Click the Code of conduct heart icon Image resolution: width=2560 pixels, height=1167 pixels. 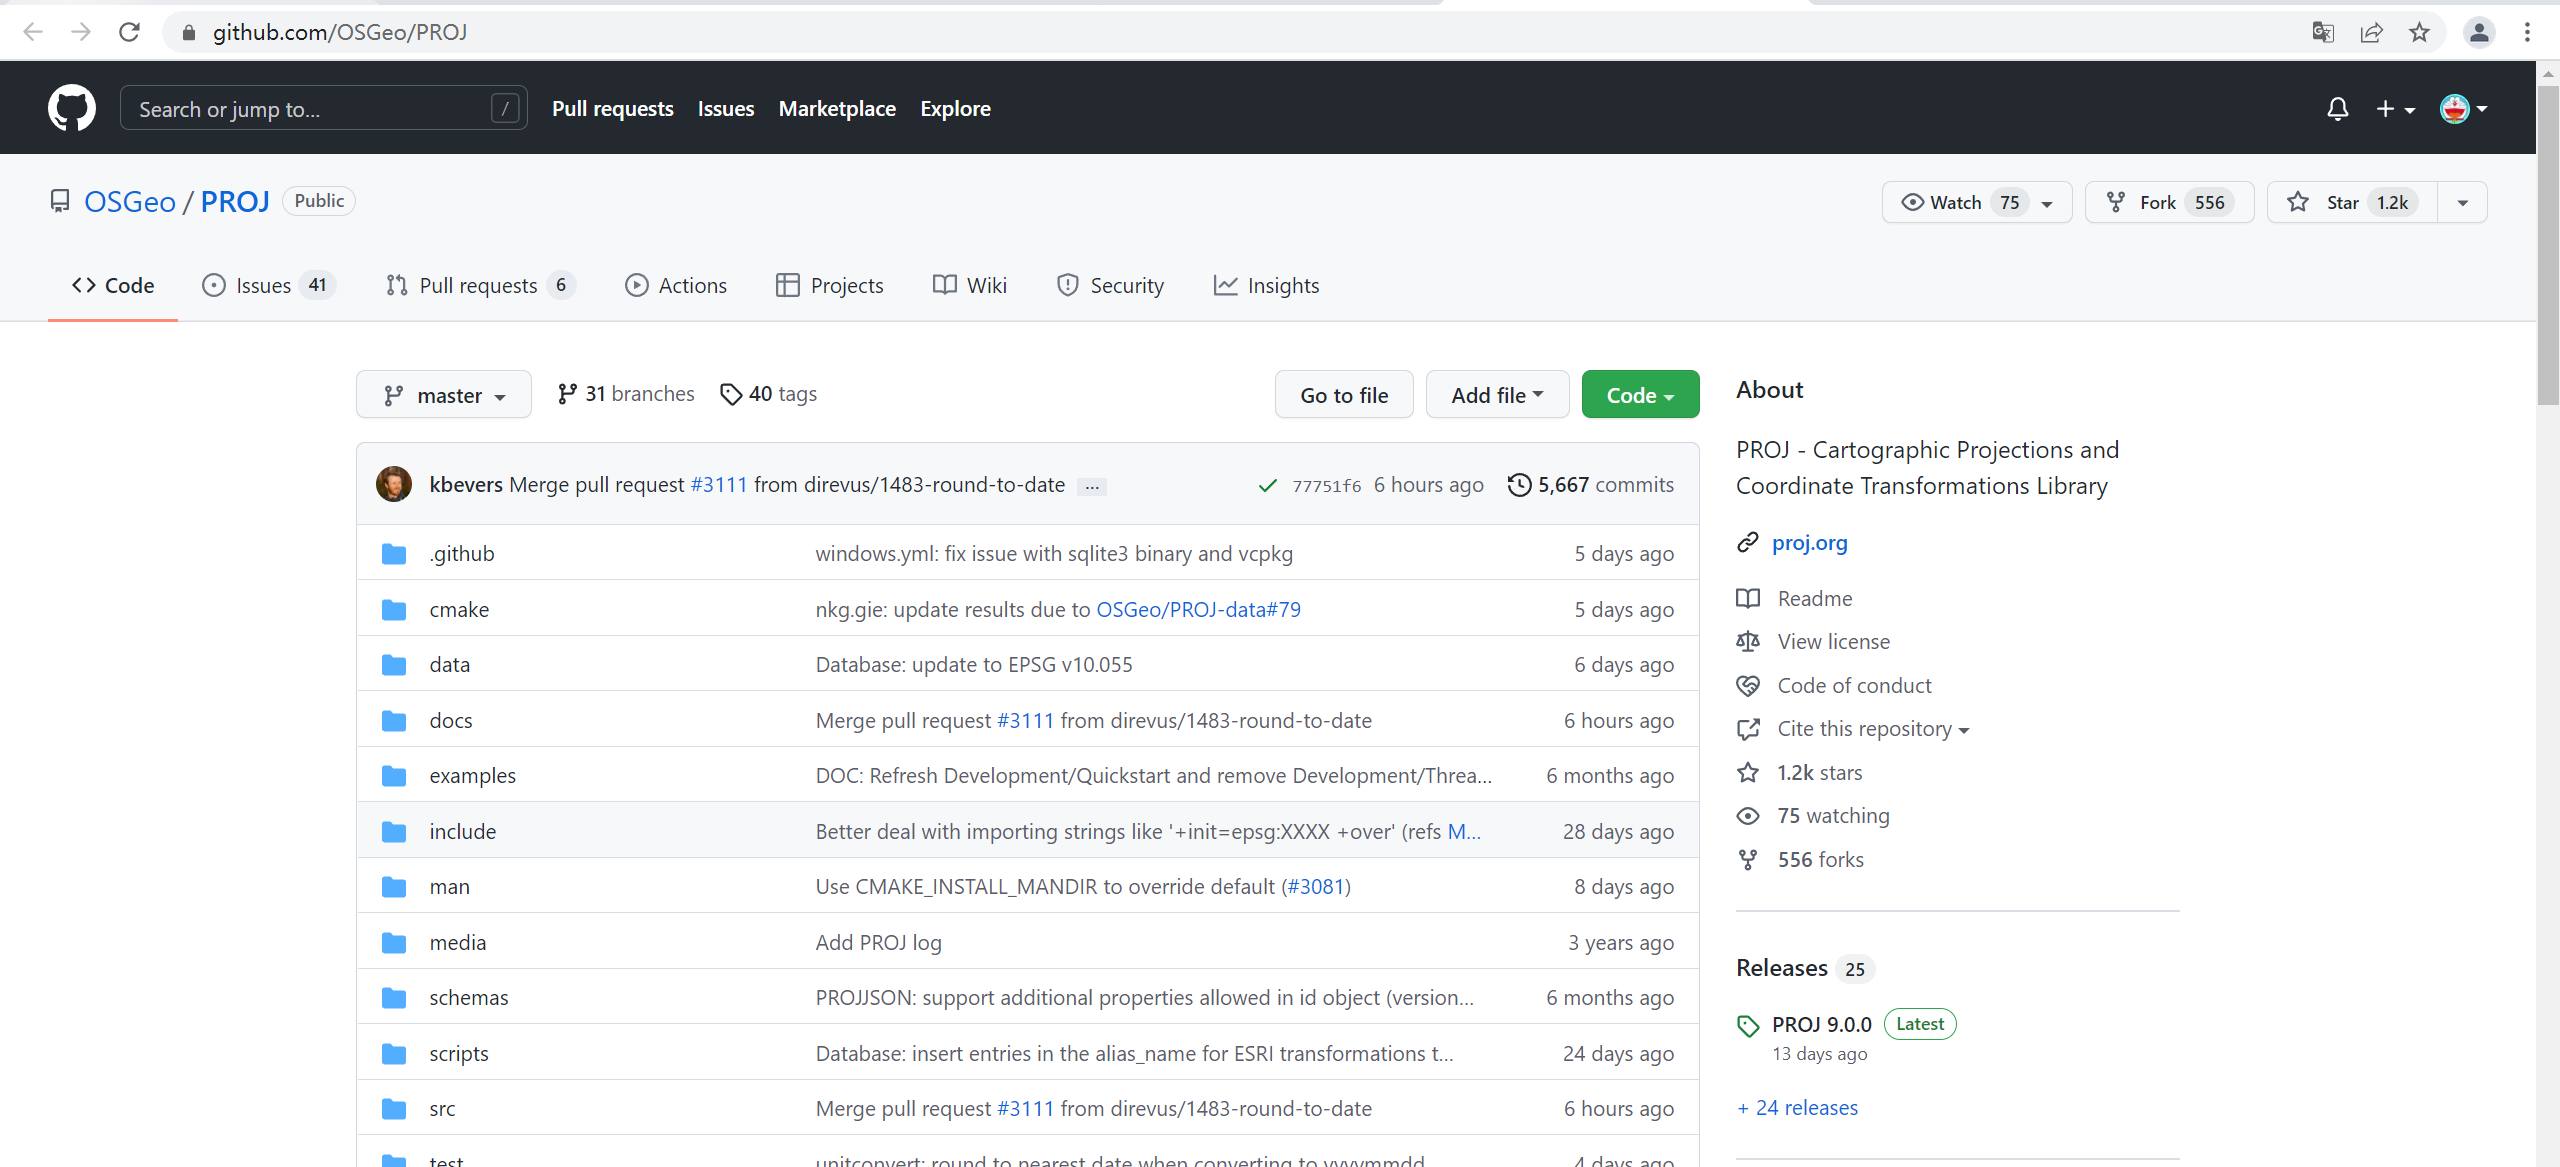pos(1748,686)
